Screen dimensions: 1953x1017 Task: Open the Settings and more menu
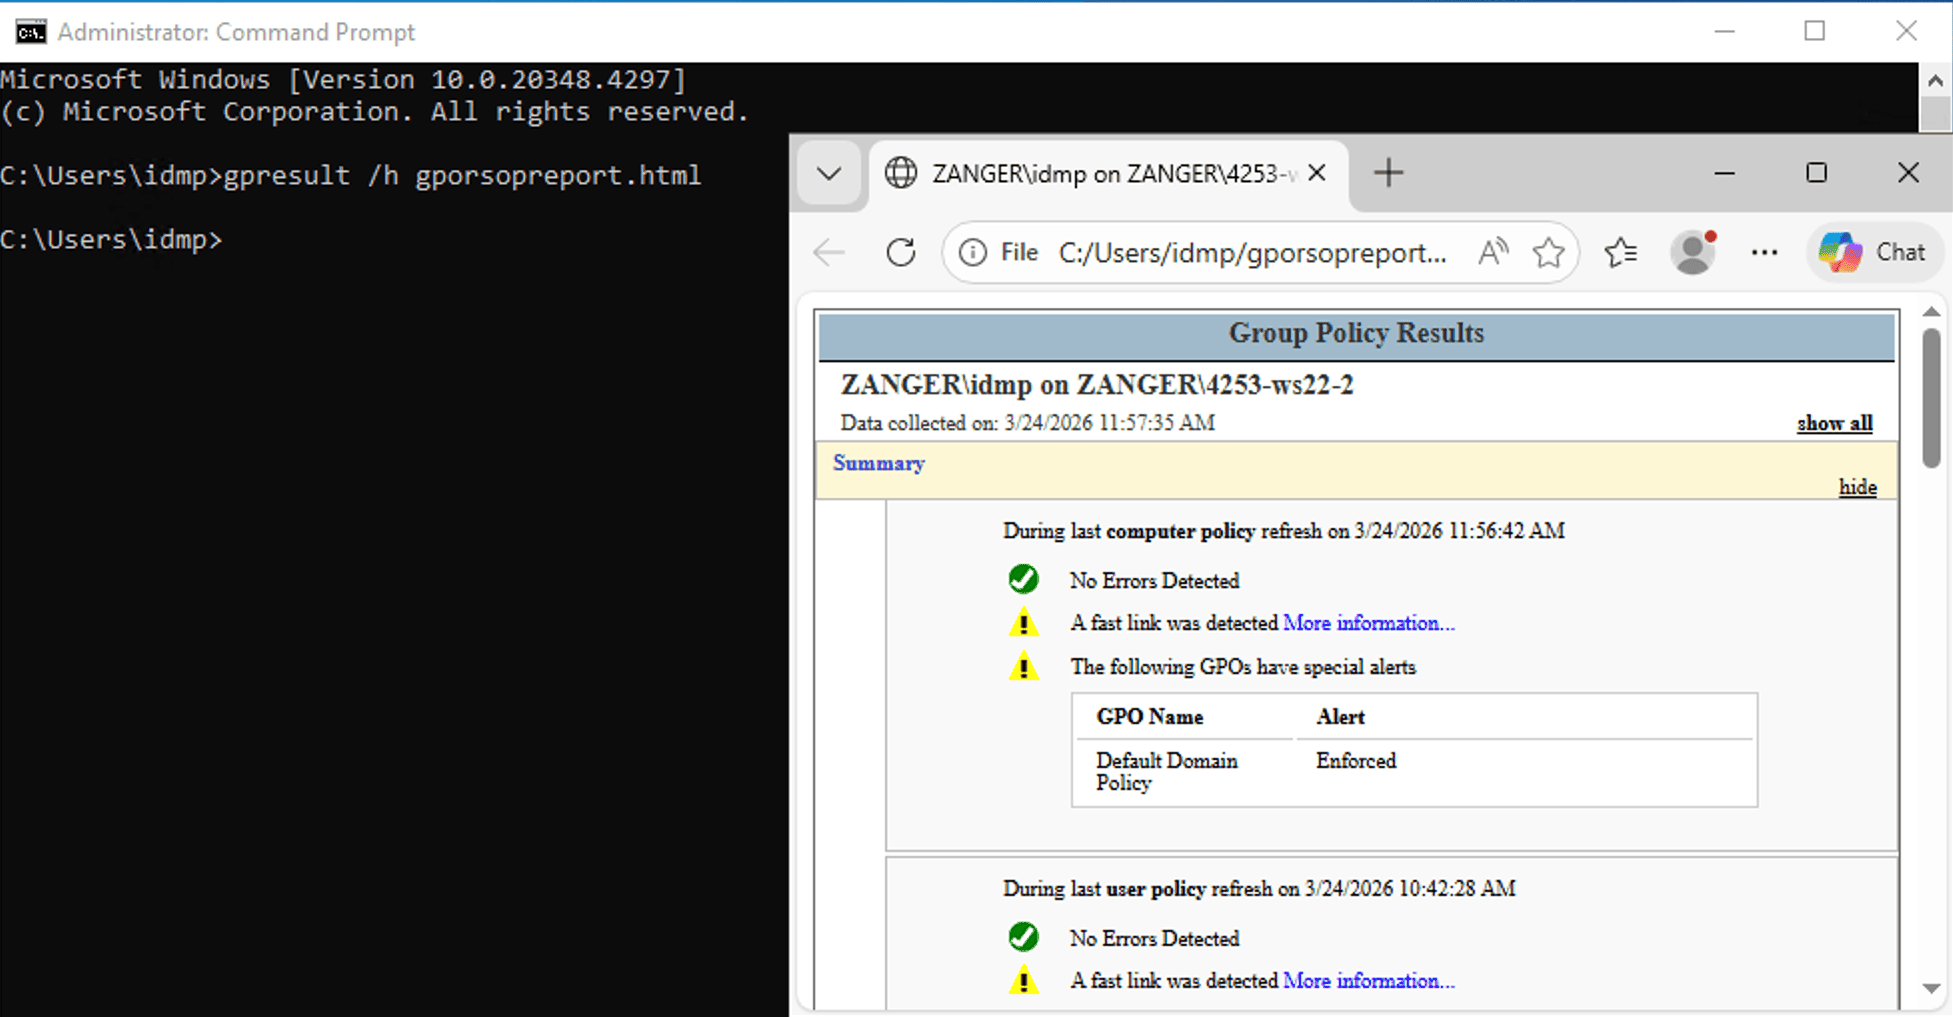(1764, 253)
